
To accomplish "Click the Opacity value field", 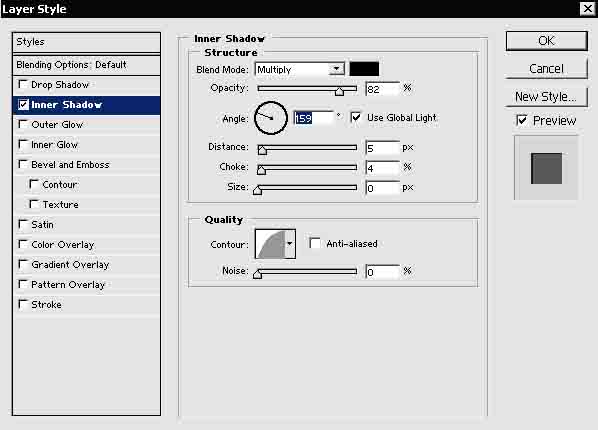I will [x=382, y=89].
